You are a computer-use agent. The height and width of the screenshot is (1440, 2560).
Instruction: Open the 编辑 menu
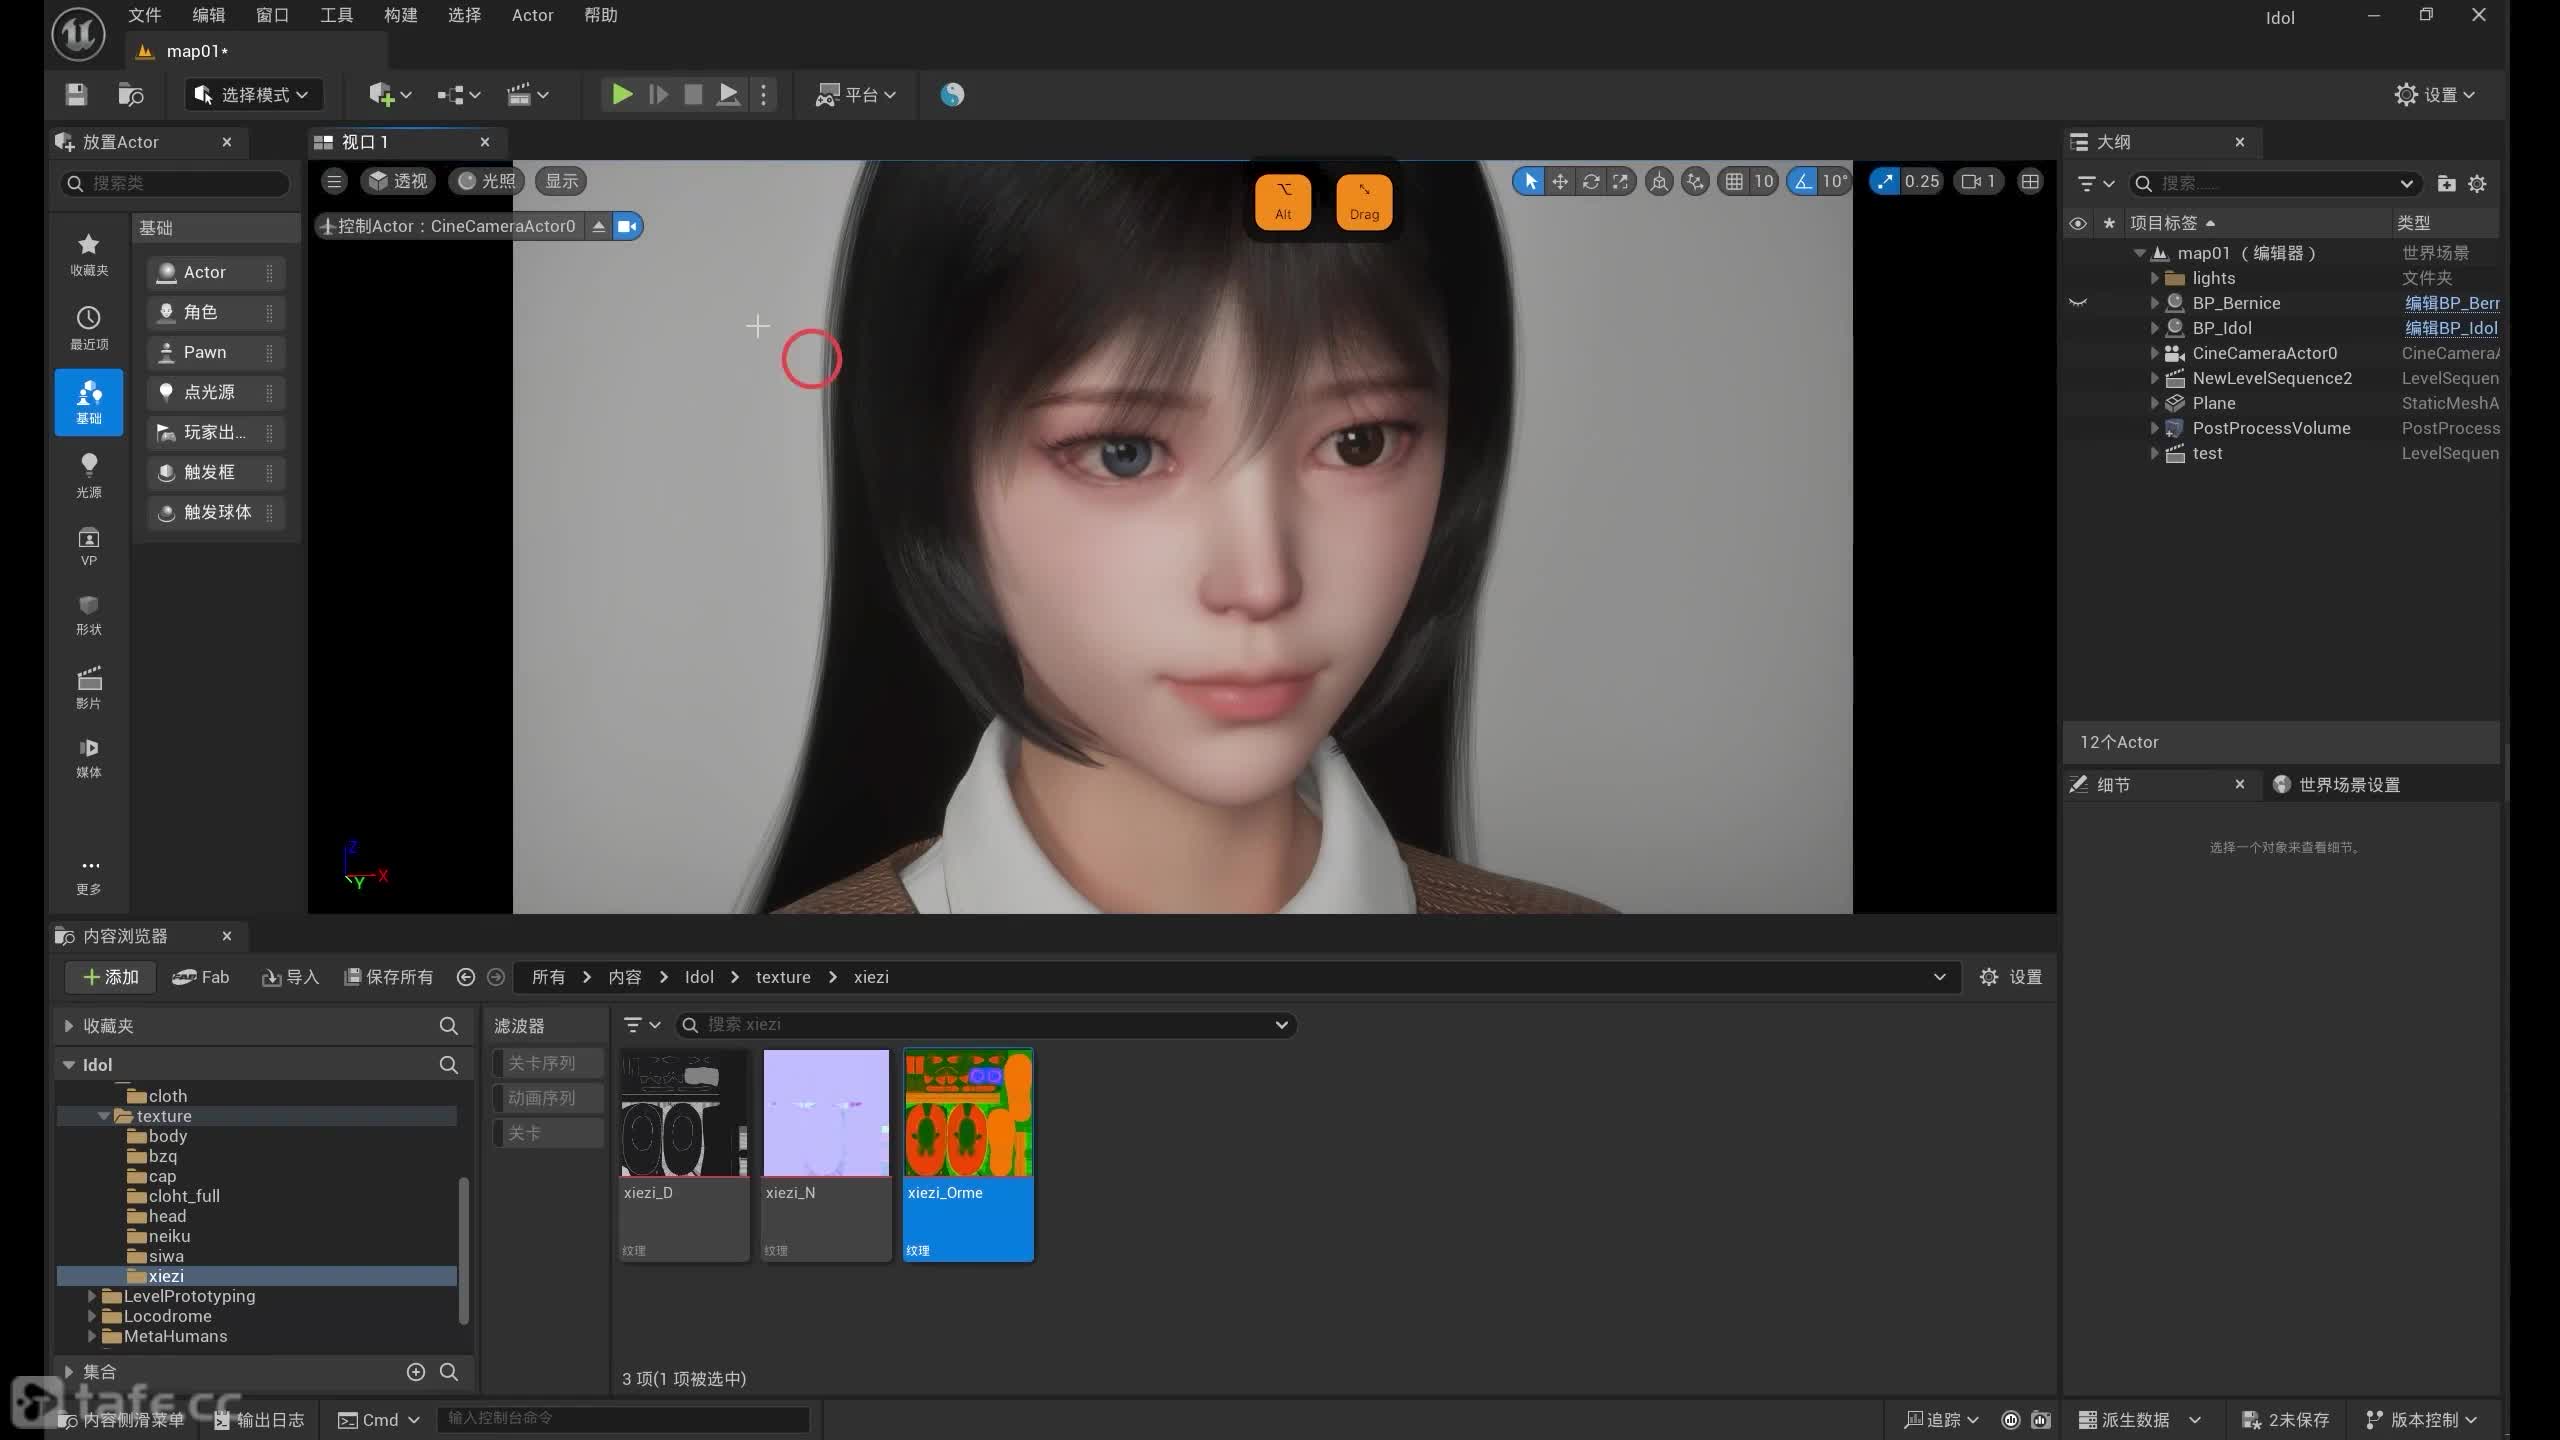click(208, 15)
